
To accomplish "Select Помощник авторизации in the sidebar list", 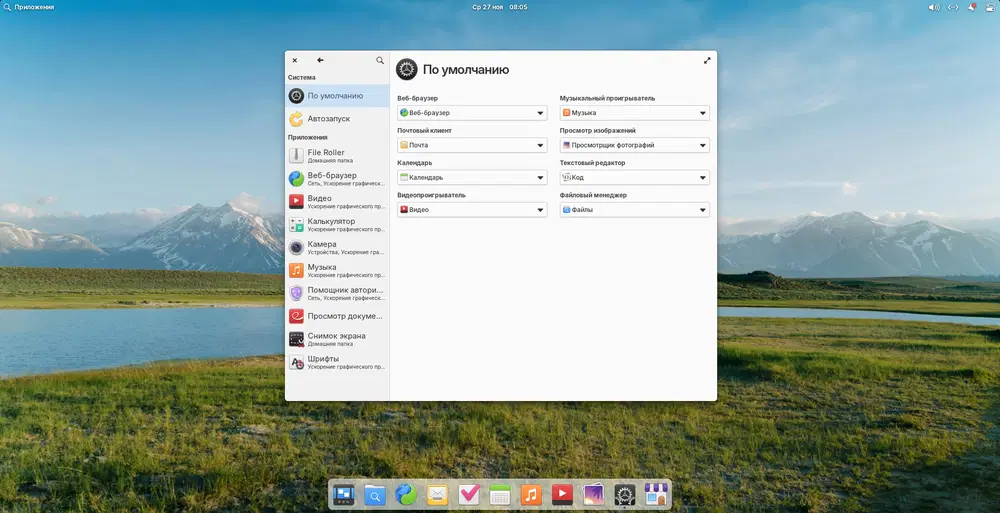I will (337, 294).
